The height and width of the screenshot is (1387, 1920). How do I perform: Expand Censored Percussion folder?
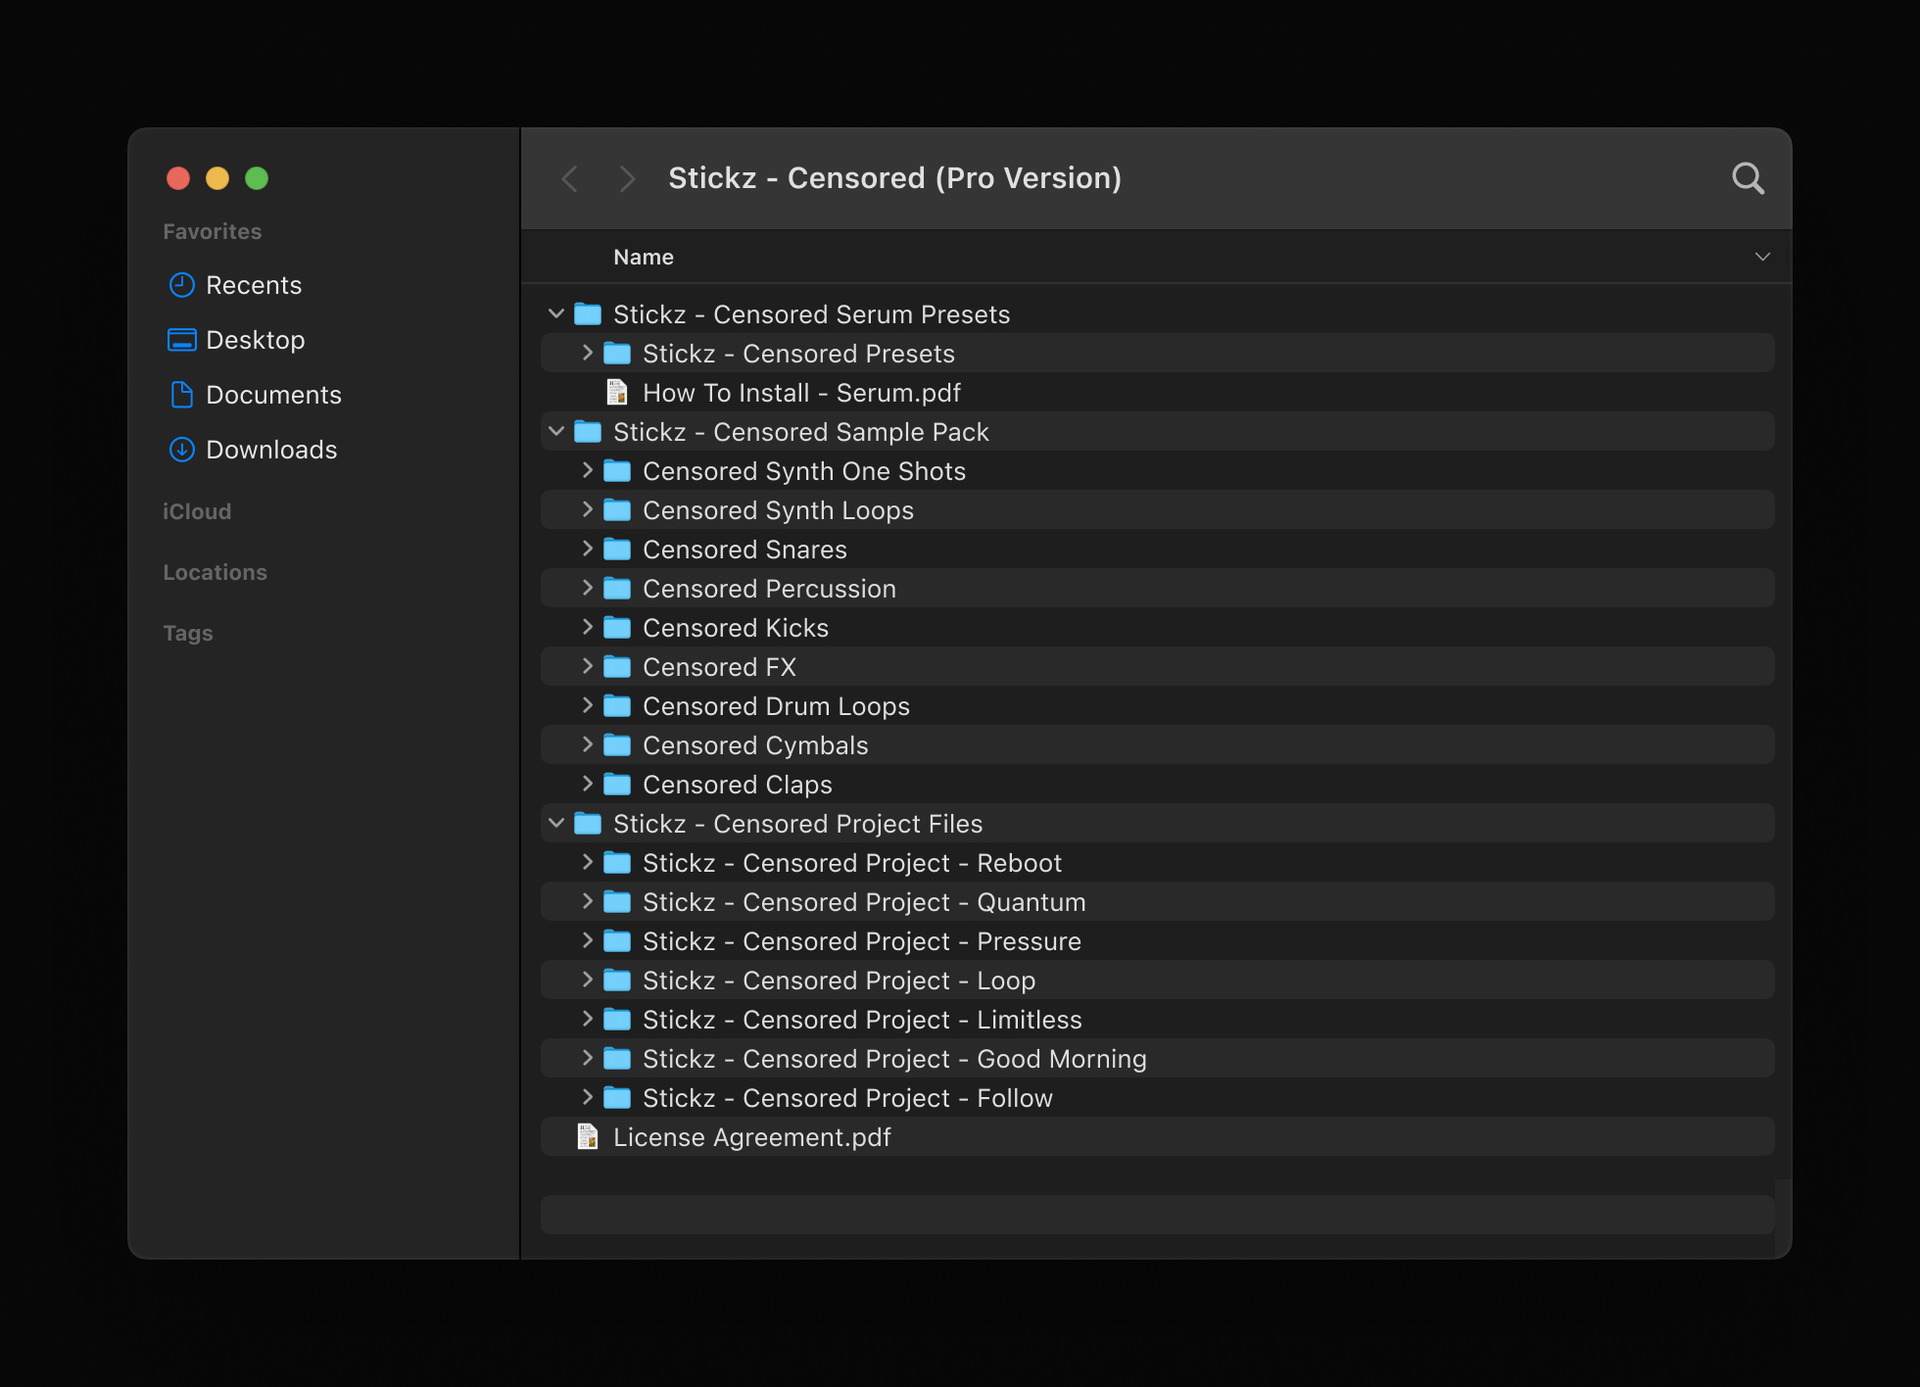[x=587, y=588]
